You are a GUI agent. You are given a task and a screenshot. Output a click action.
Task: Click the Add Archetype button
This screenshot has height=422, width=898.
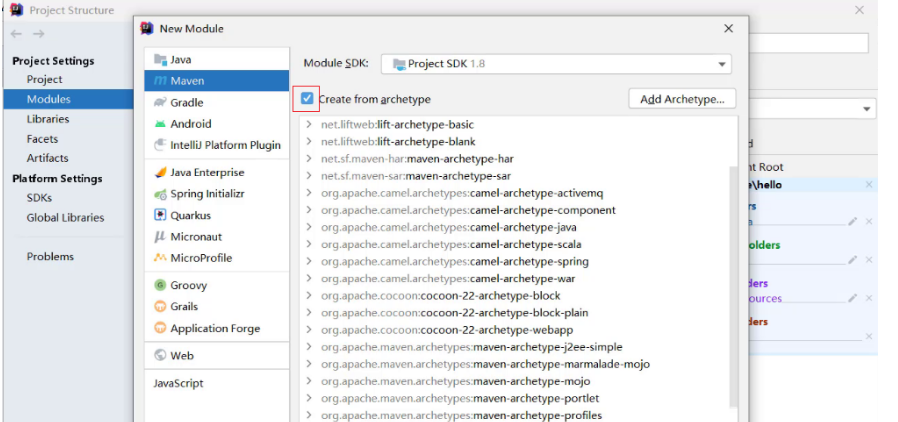[x=682, y=99]
